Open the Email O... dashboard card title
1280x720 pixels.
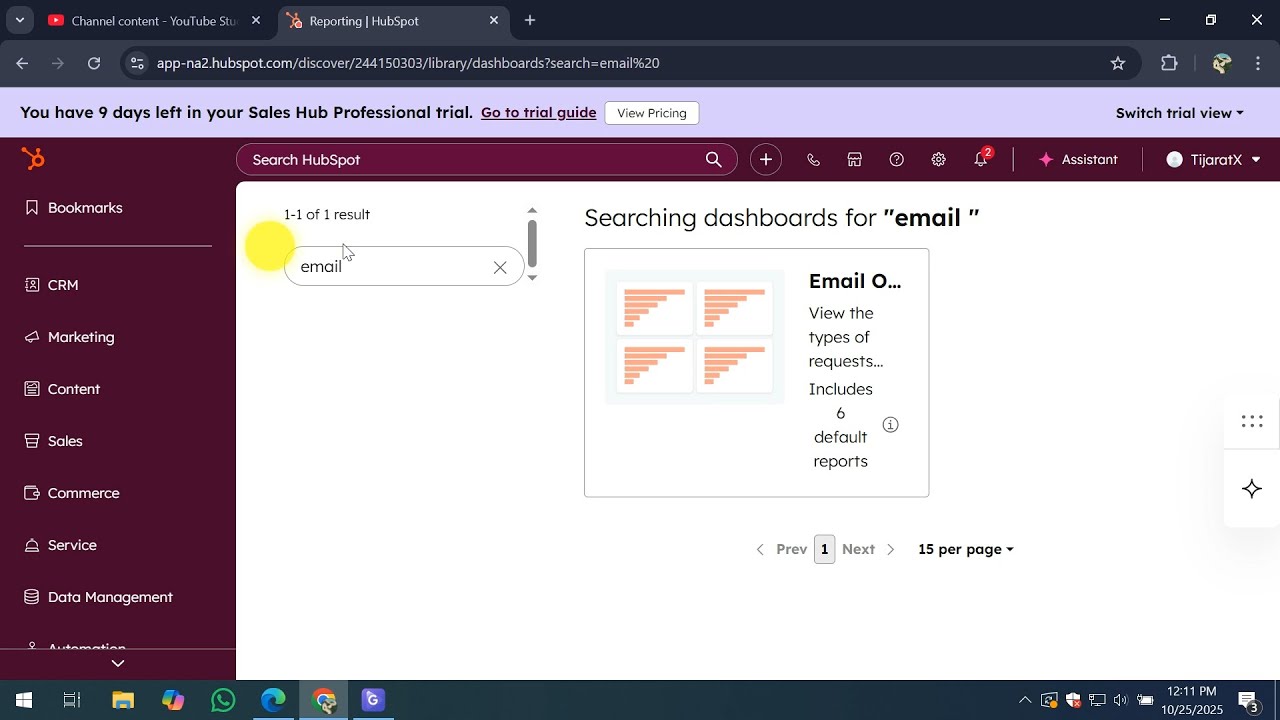click(x=855, y=281)
